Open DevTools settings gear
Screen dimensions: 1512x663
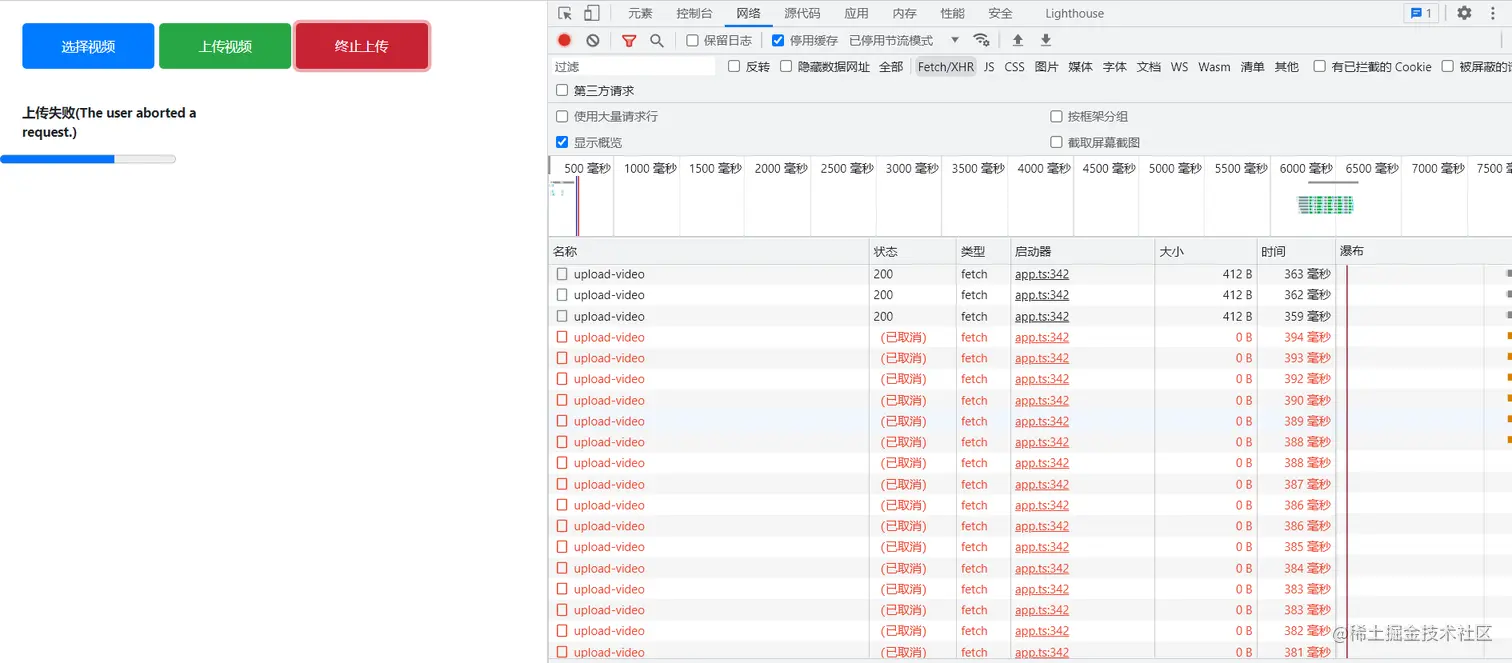[x=1462, y=13]
